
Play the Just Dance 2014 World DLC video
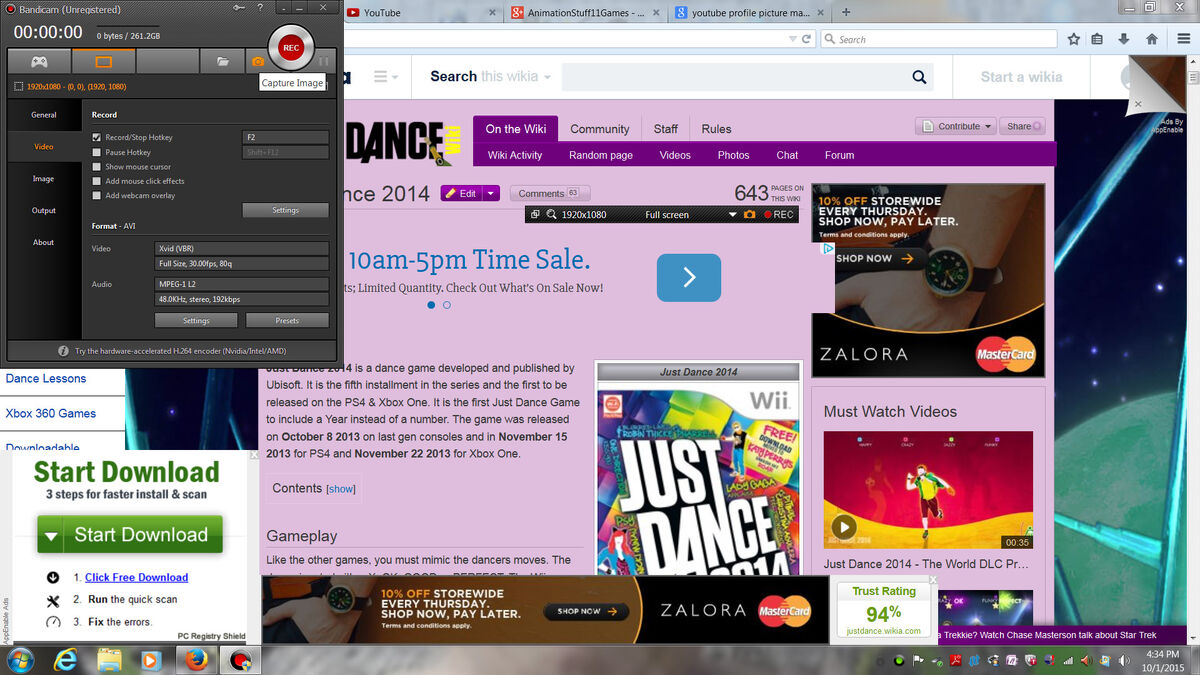pos(844,527)
